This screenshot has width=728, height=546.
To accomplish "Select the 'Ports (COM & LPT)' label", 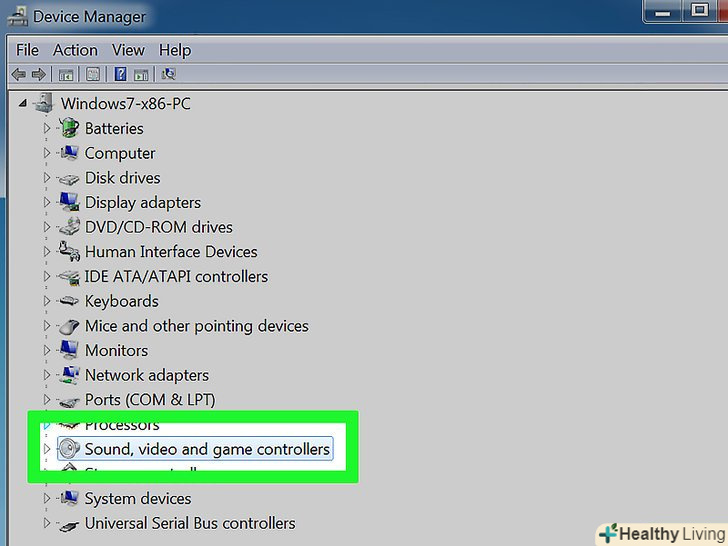I will tap(150, 400).
